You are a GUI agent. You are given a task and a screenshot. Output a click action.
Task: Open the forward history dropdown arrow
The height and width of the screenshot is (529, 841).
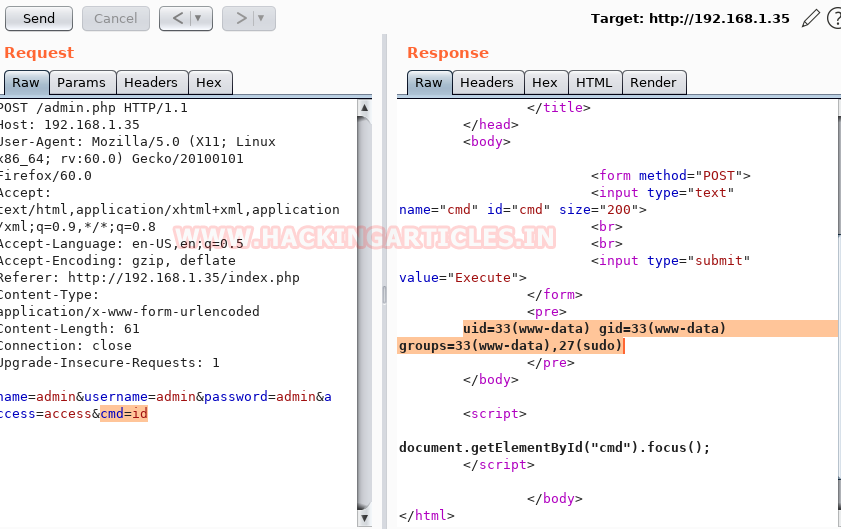[x=261, y=19]
